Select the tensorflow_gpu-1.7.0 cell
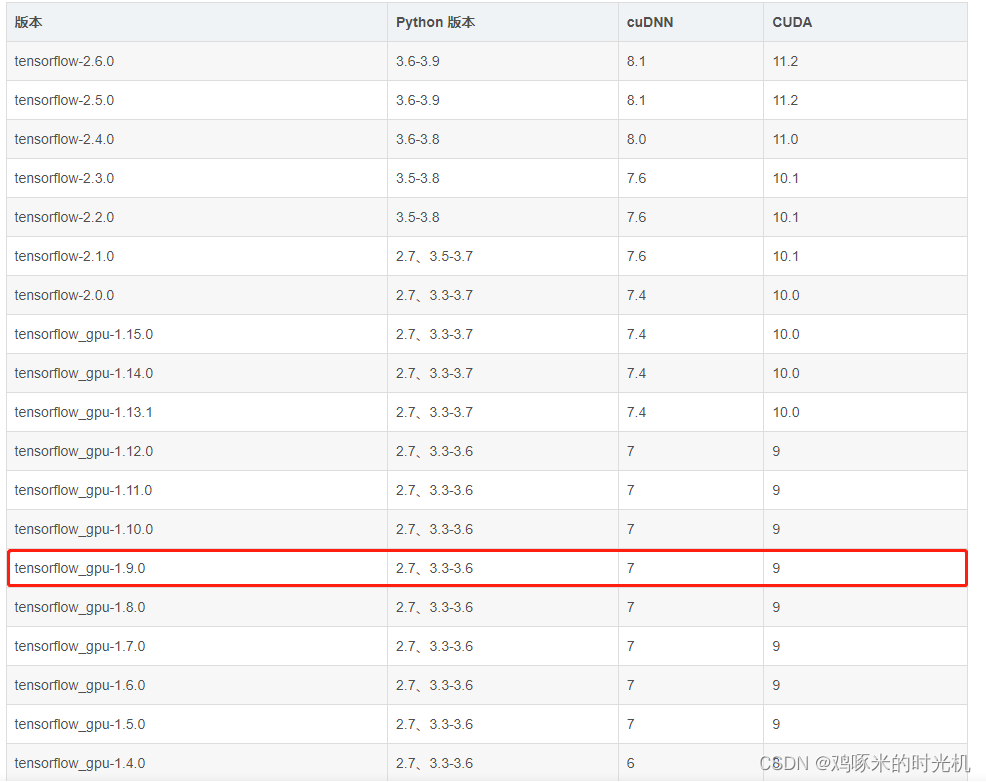 click(x=197, y=646)
